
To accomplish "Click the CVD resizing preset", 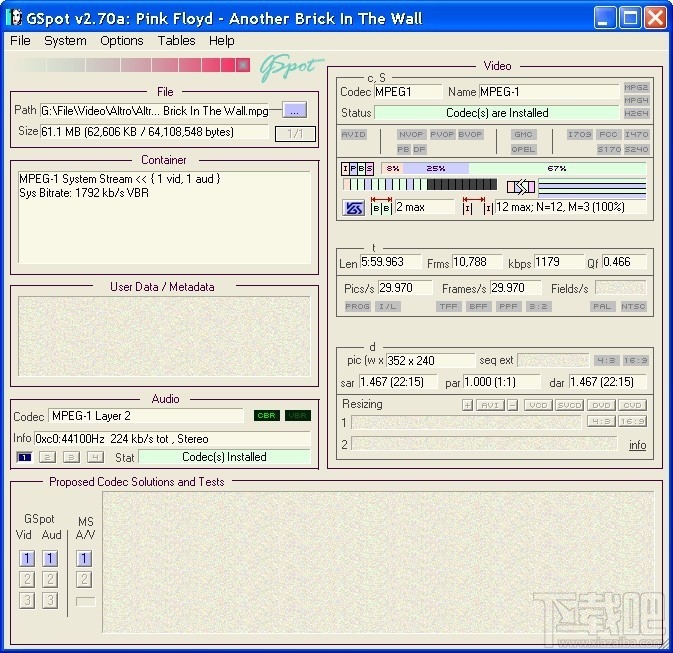I will (632, 405).
